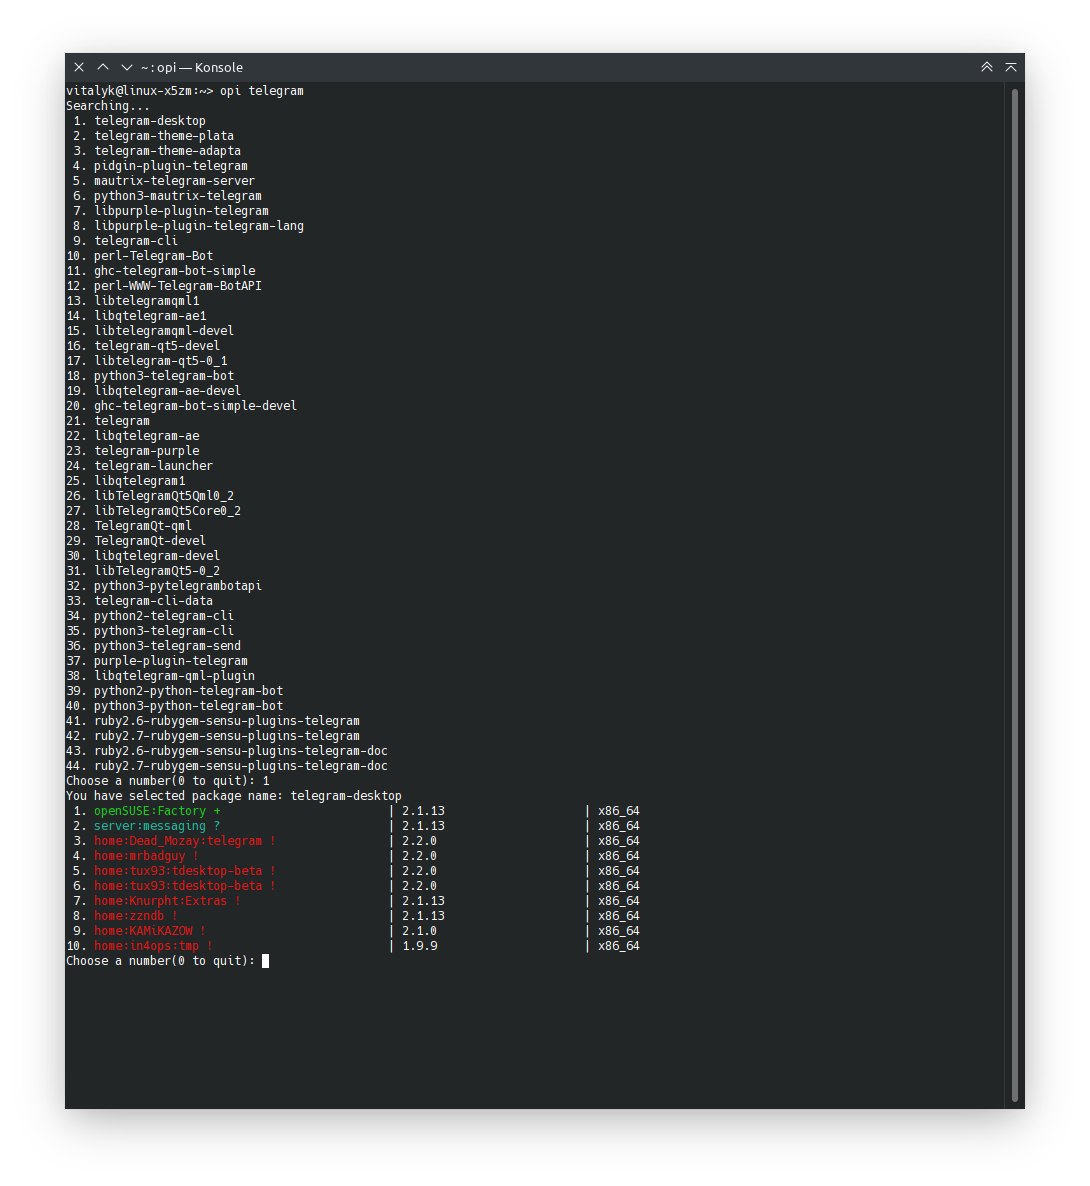Click the "telegram-cli-data" entry
This screenshot has height=1186, width=1090.
[x=154, y=601]
